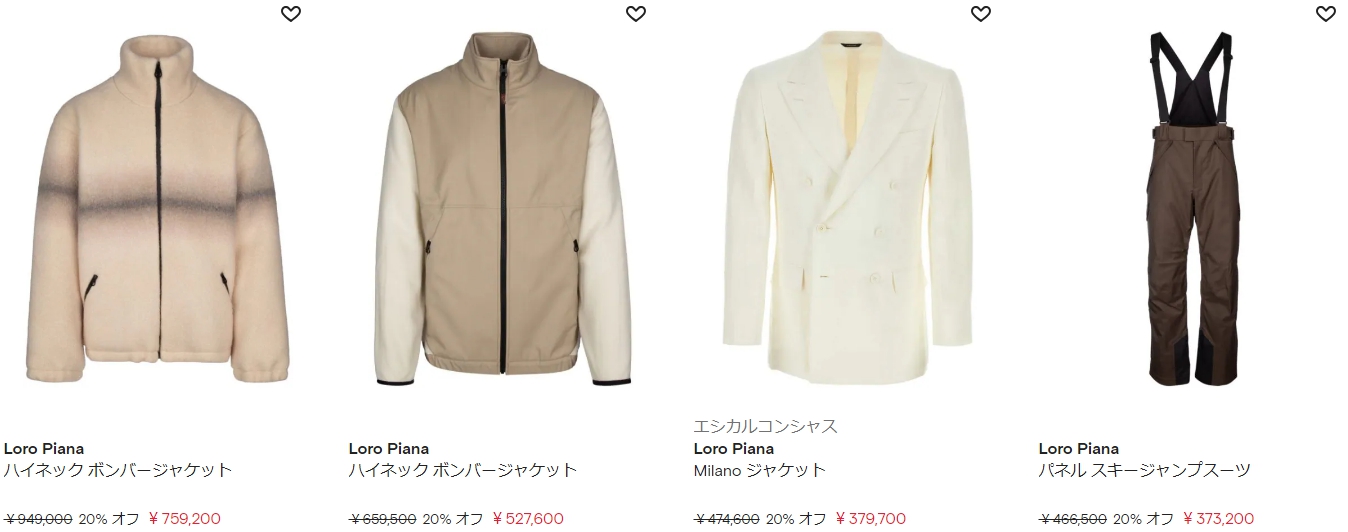Viewport: 1348px width, 532px height.
Task: View the brown ski suspender pants image
Action: pos(1192,208)
